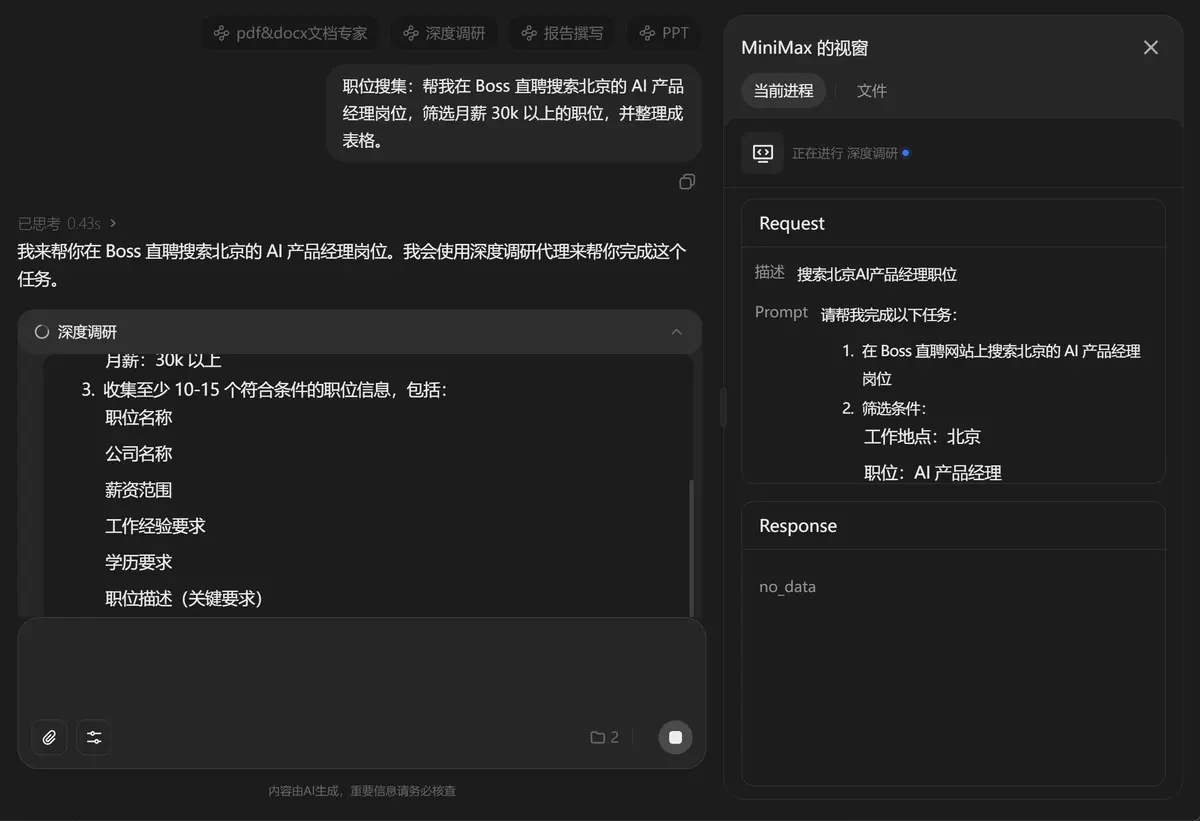
Task: Click the 学历要求 list item
Action: pos(139,562)
